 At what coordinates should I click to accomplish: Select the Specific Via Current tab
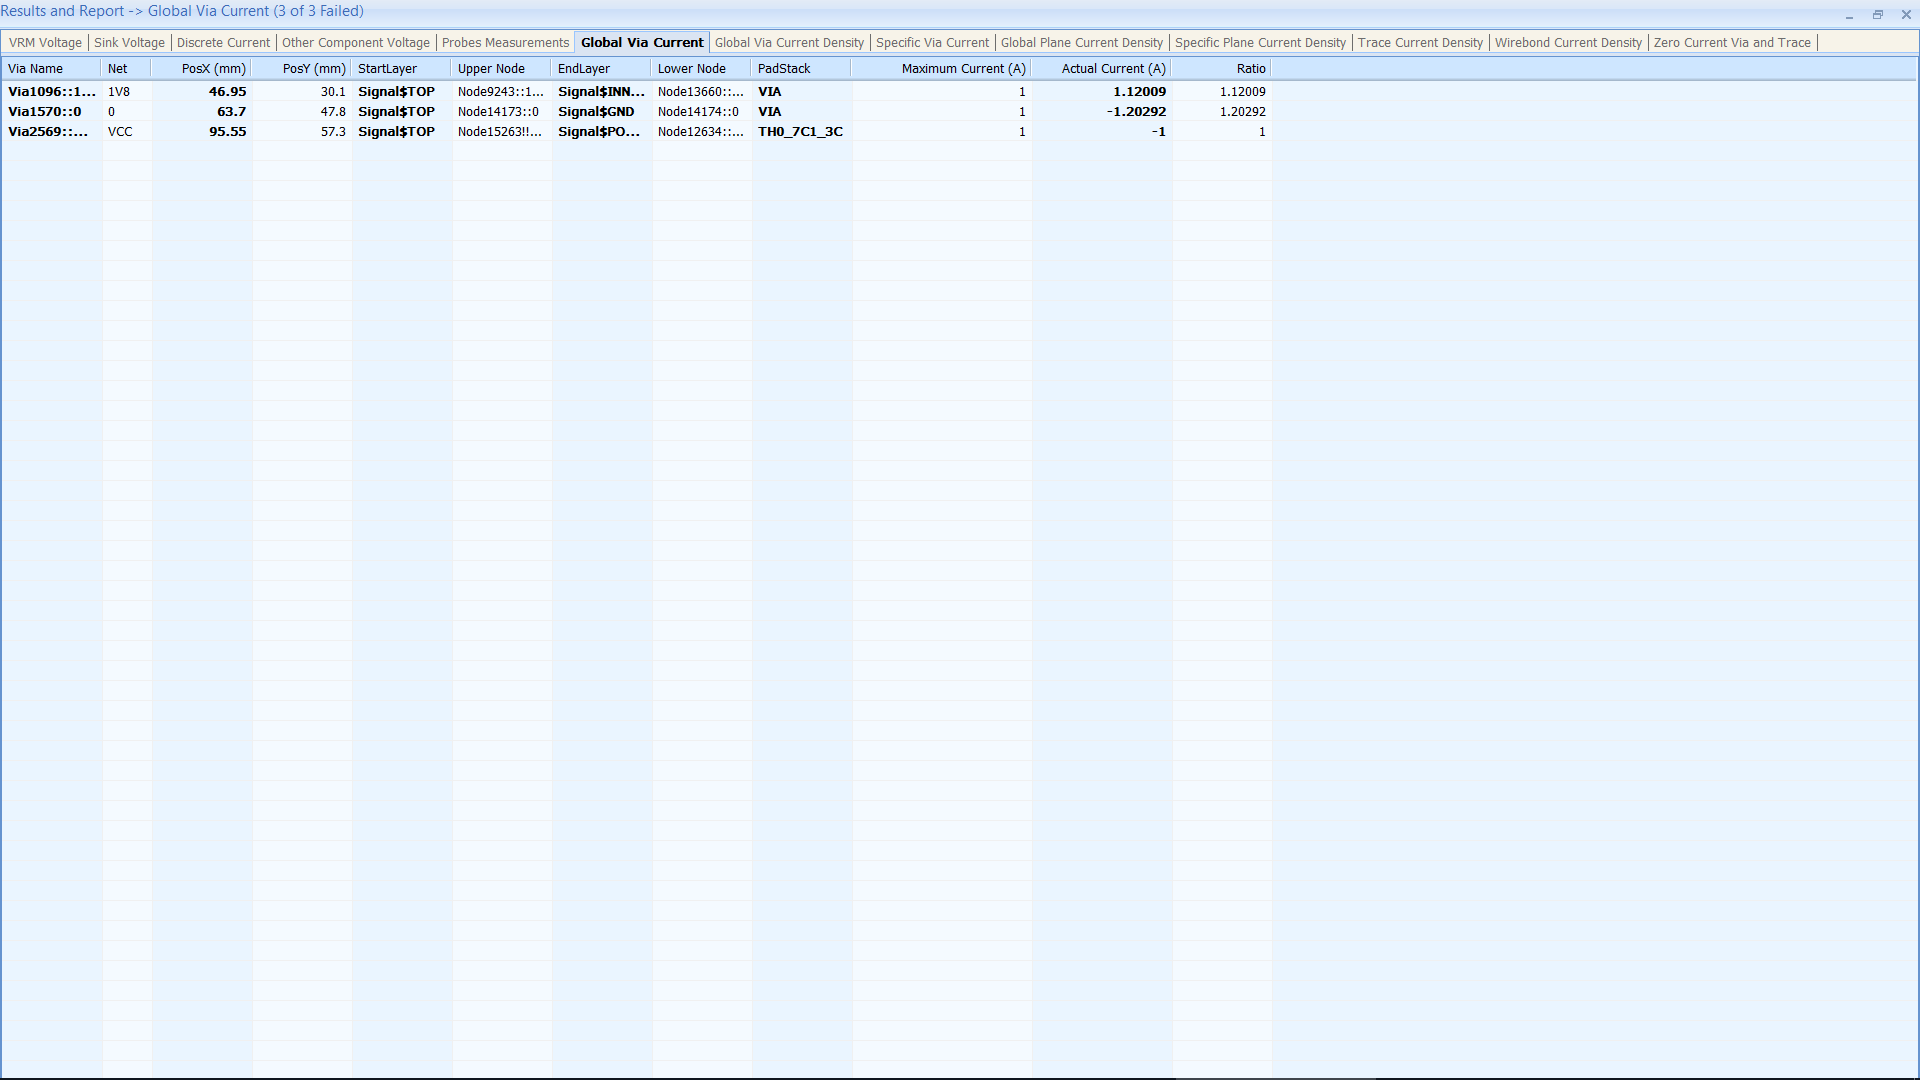[x=932, y=43]
